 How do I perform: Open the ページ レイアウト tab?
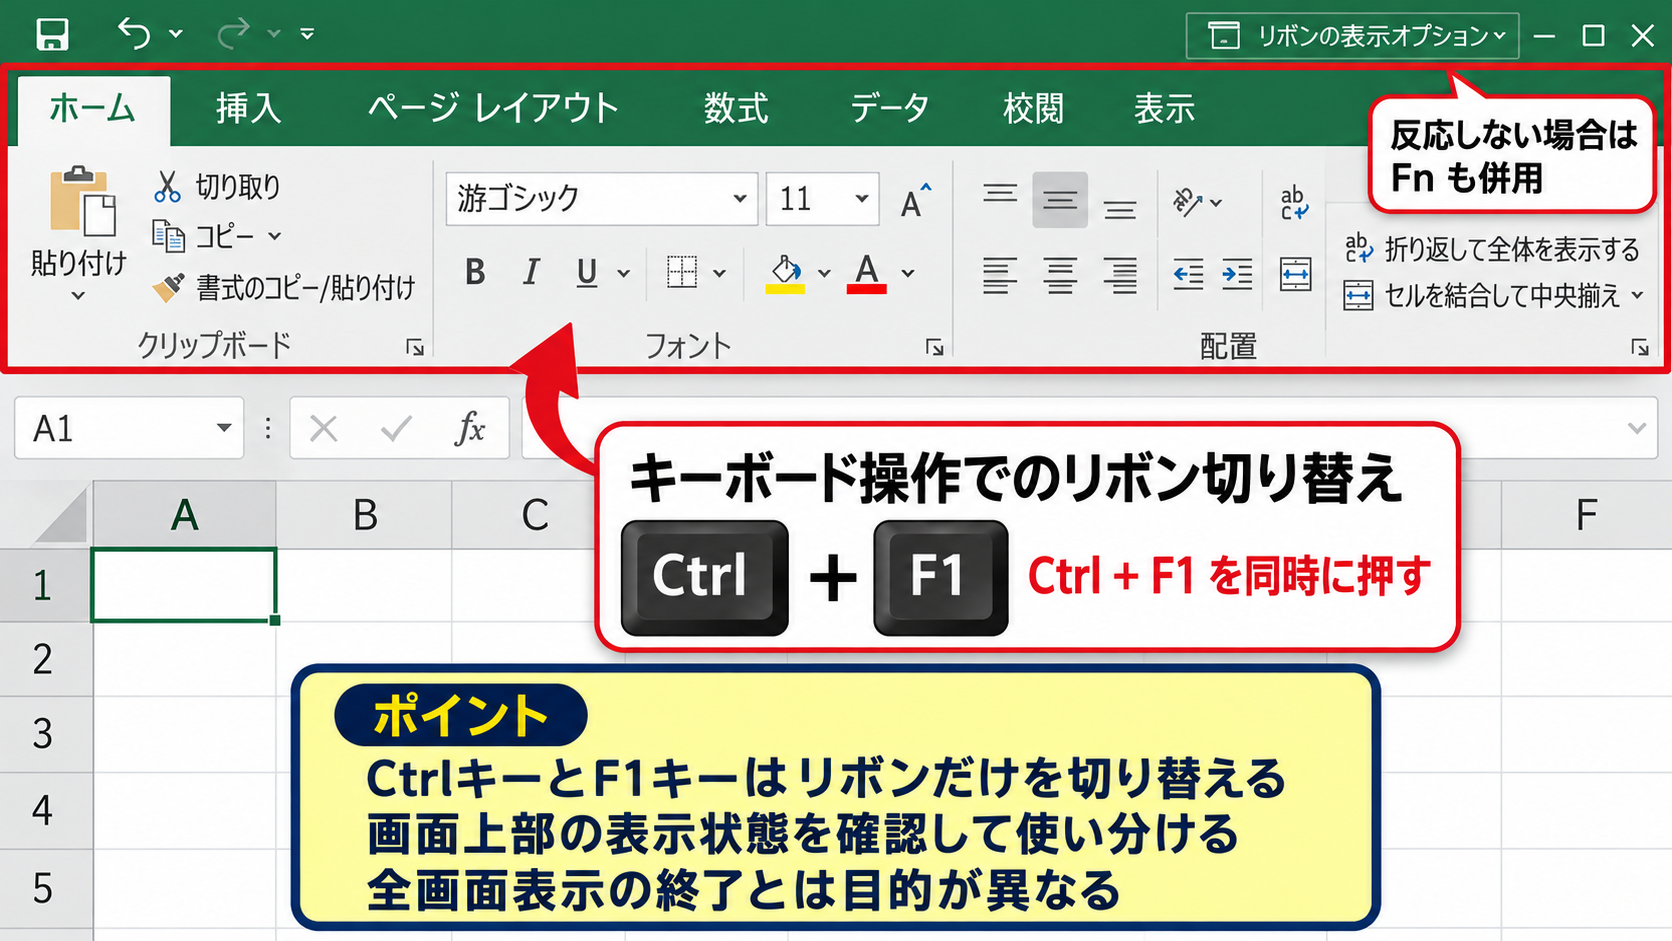tap(493, 108)
